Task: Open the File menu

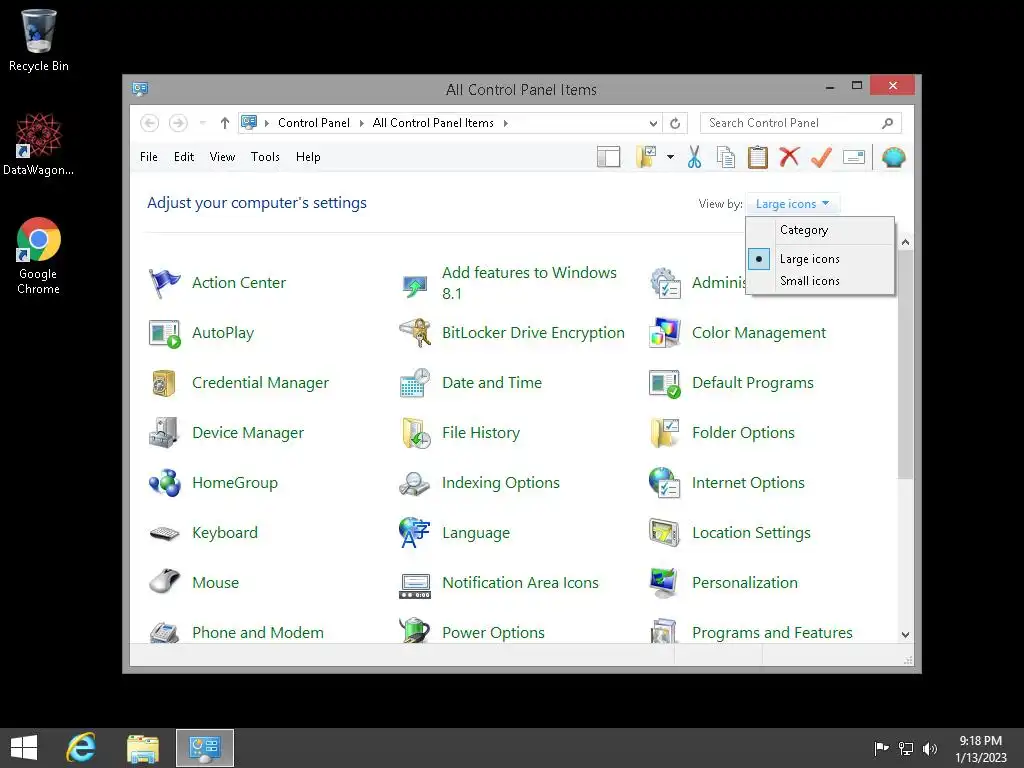Action: pos(149,157)
